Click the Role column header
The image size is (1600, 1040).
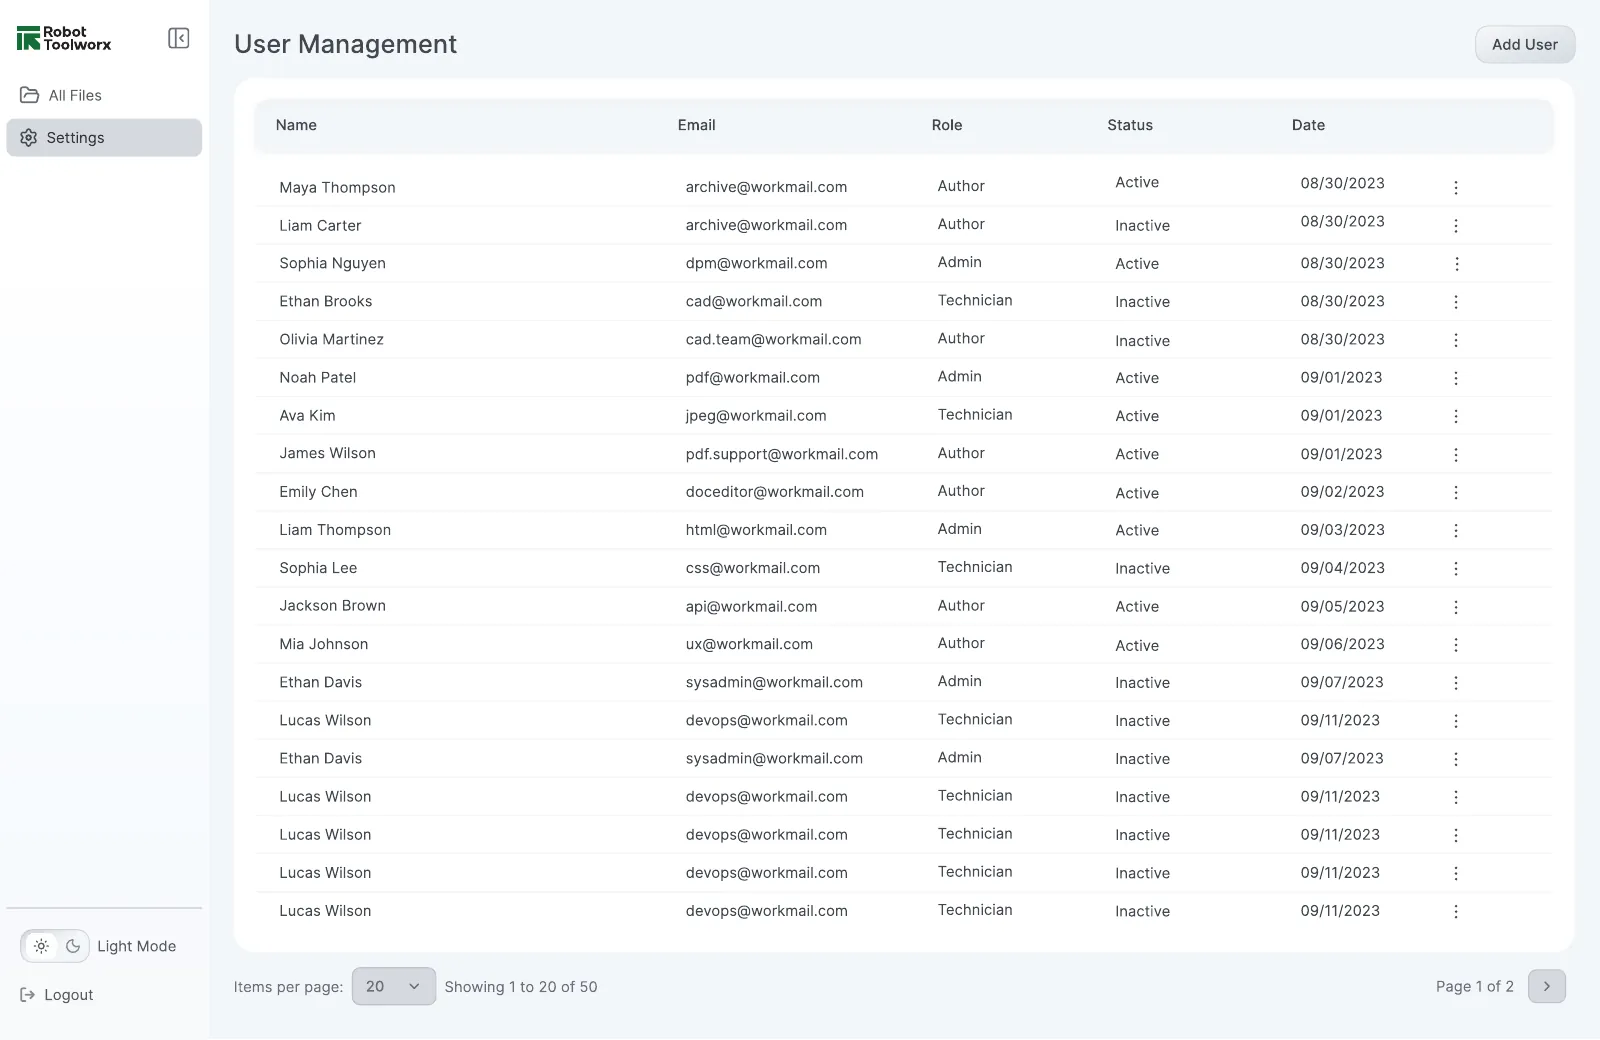pyautogui.click(x=947, y=125)
